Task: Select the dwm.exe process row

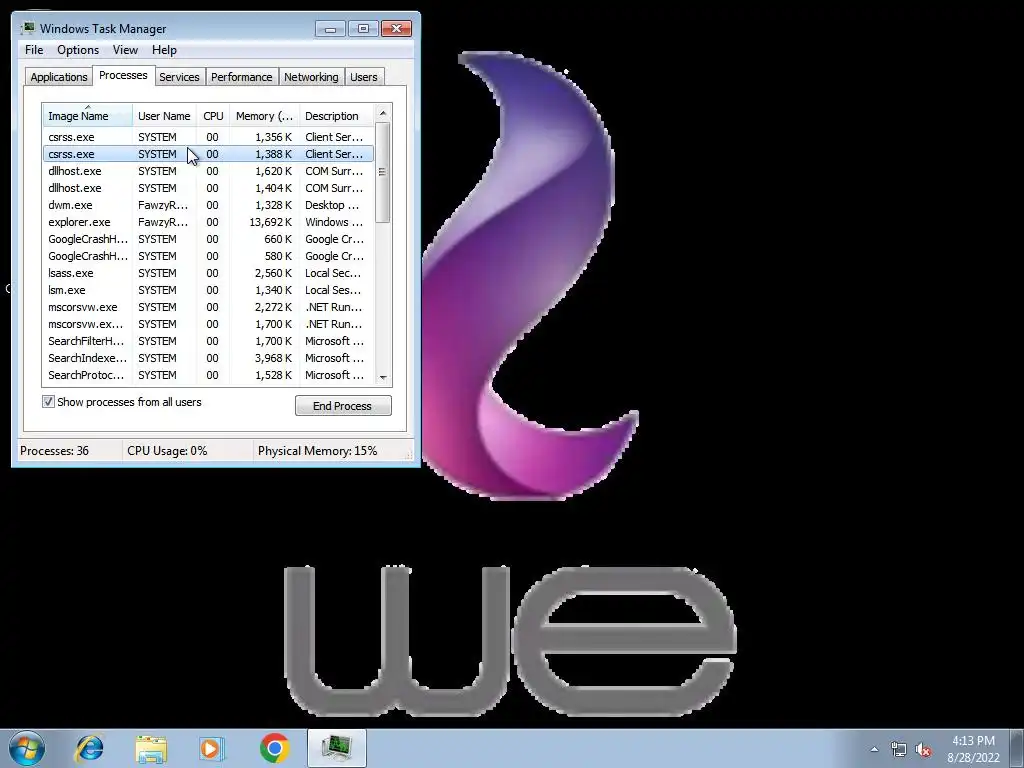Action: coord(208,205)
